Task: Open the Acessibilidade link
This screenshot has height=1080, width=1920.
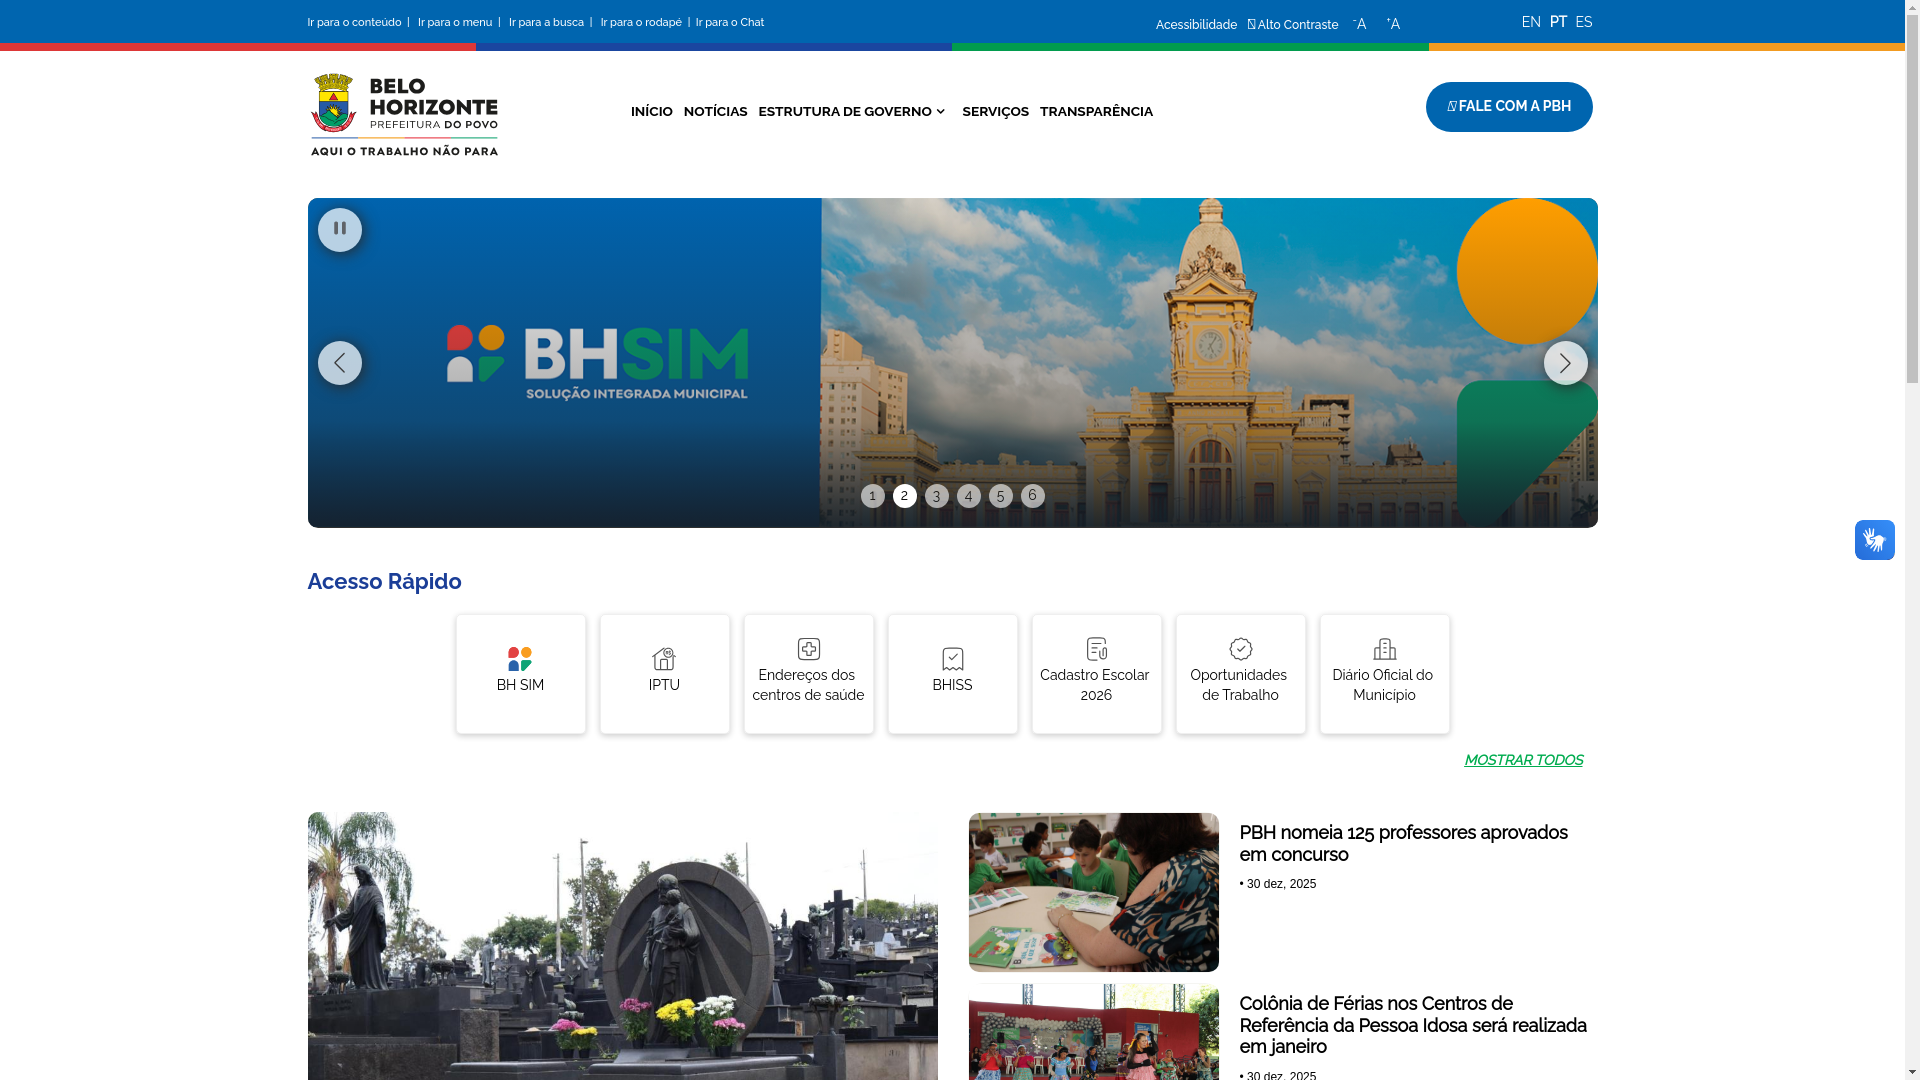Action: [x=1196, y=25]
